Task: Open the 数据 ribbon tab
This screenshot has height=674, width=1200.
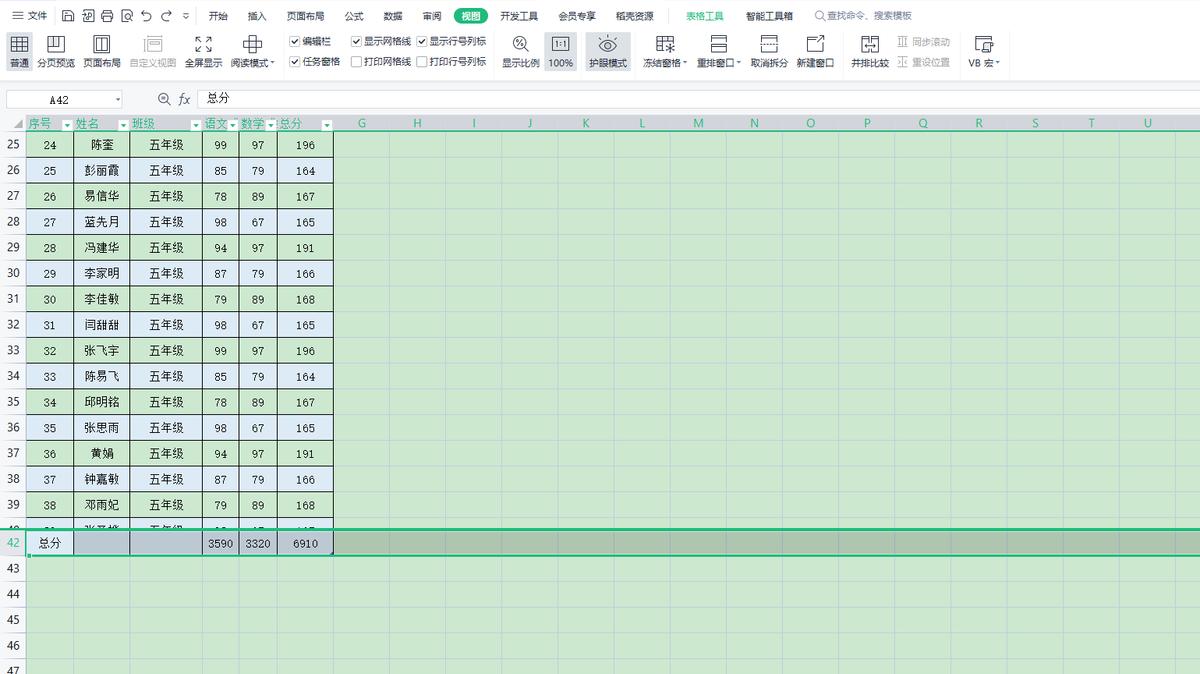Action: pyautogui.click(x=392, y=15)
